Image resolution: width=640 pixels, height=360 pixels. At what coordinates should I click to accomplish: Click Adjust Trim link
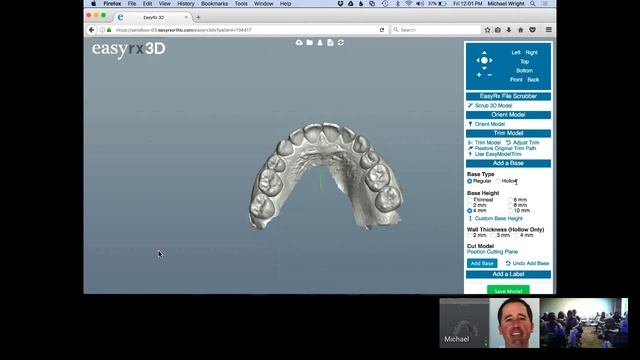[x=523, y=142]
